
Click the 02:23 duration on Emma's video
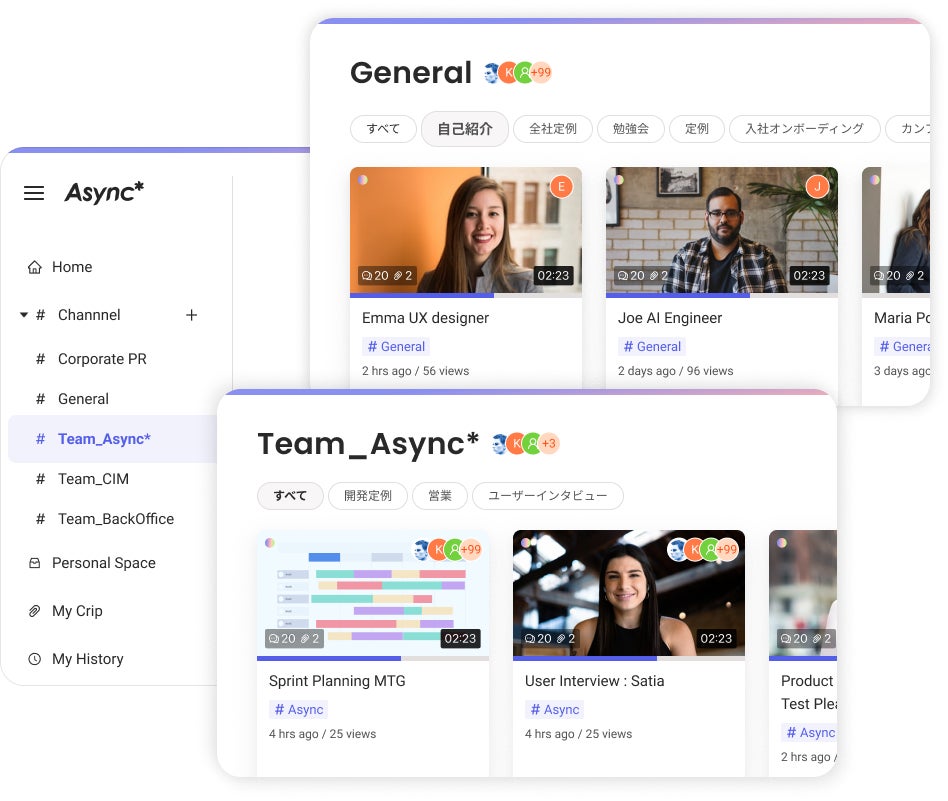pos(553,276)
